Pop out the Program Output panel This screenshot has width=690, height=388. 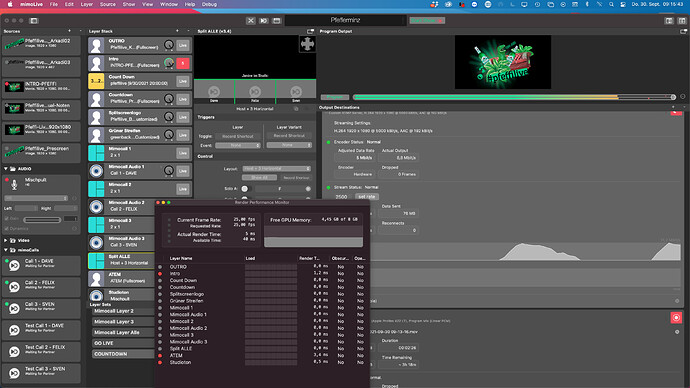tap(683, 31)
